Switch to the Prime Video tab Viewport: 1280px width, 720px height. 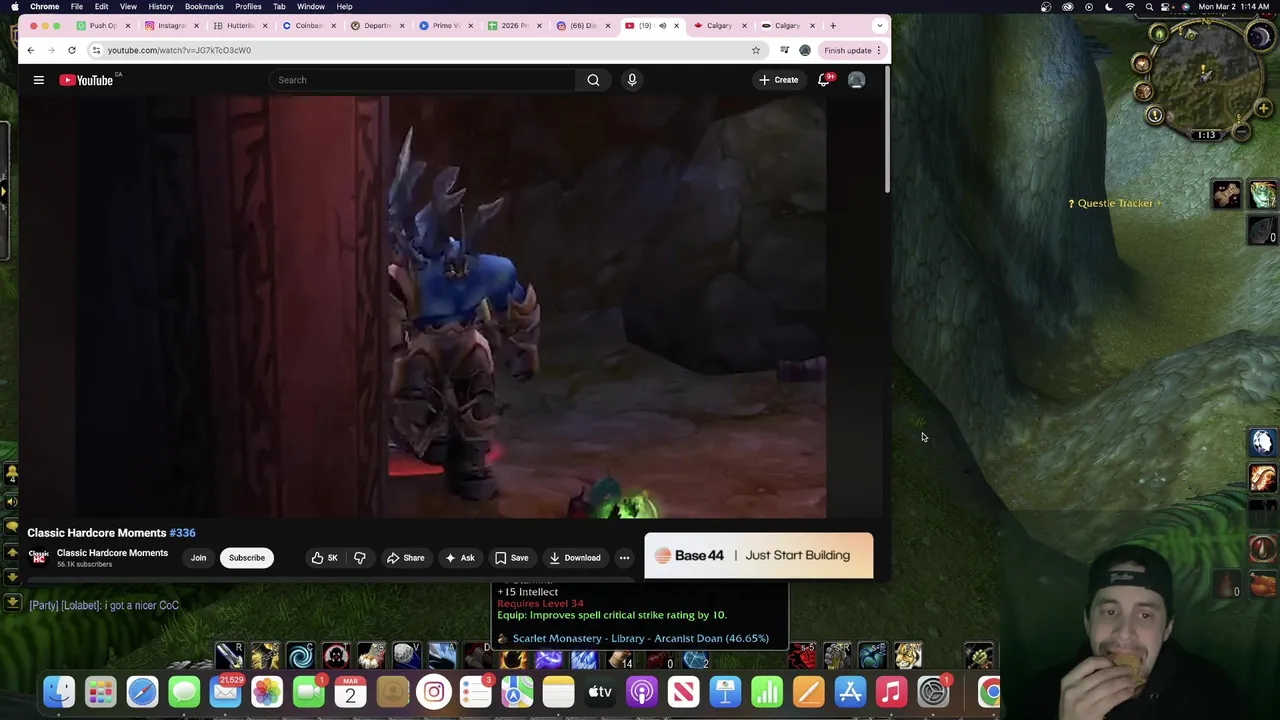(x=445, y=26)
